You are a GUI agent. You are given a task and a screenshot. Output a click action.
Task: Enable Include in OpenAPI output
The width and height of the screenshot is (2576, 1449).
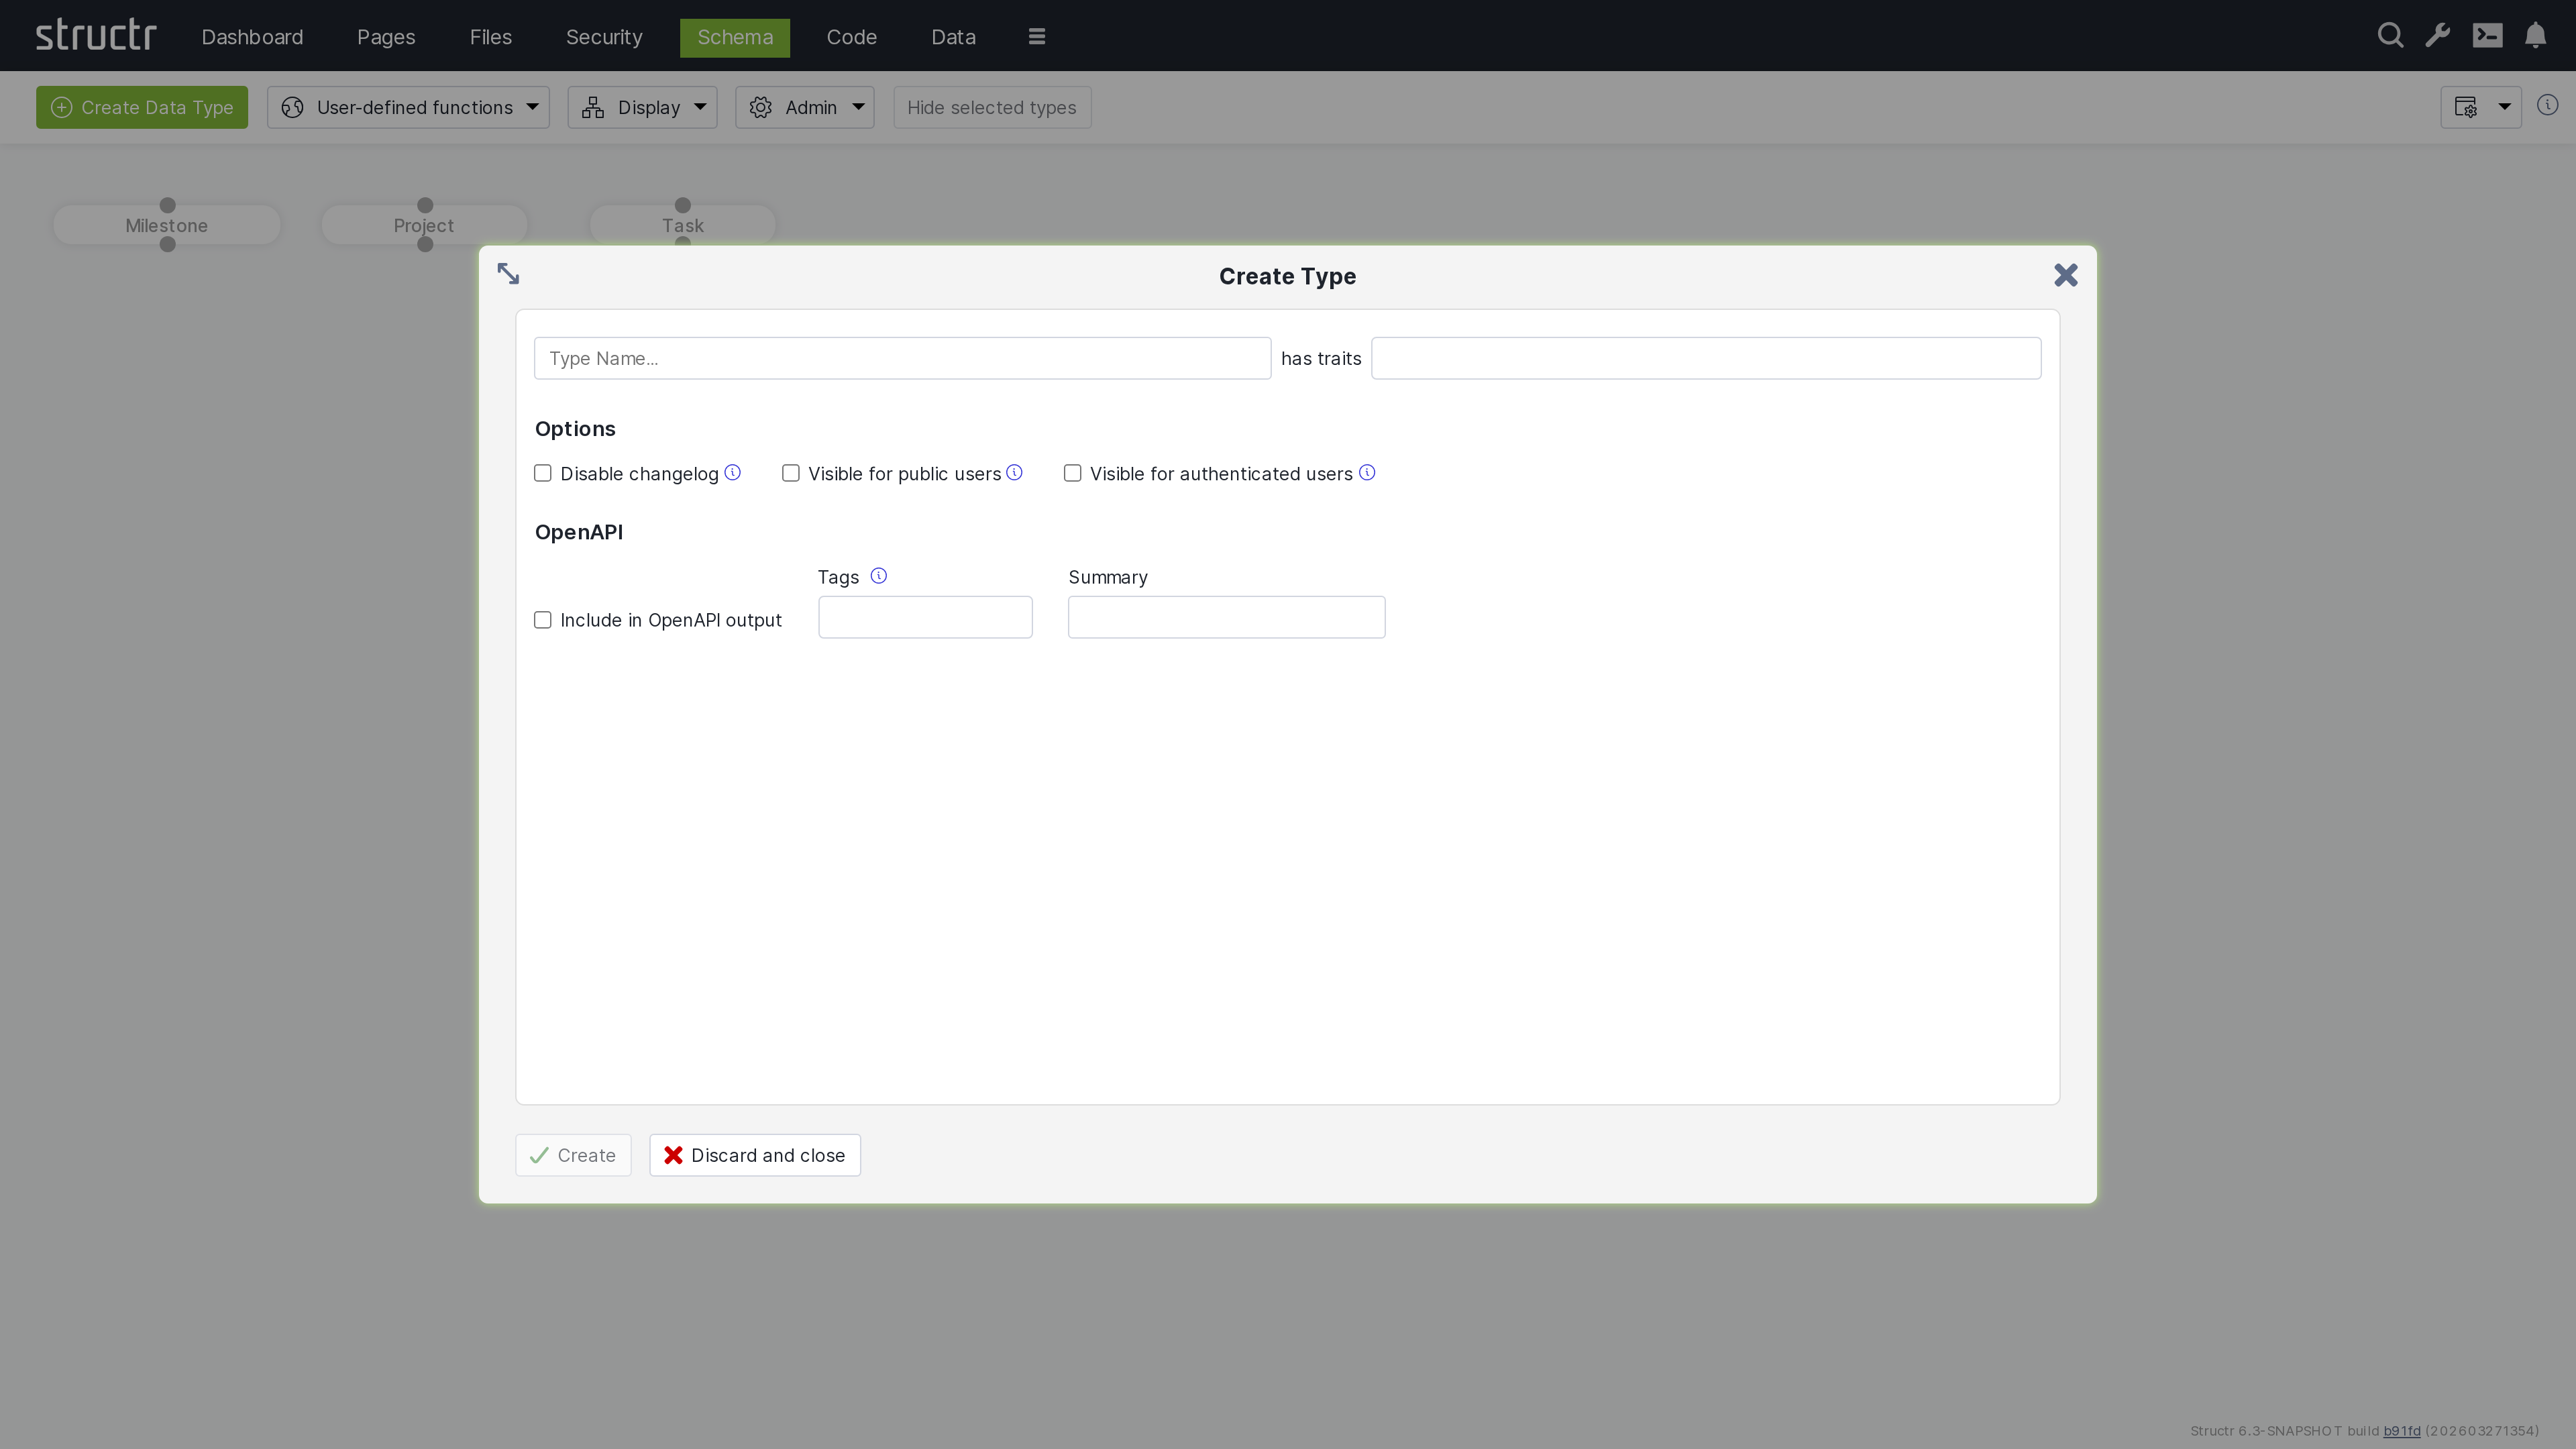tap(543, 619)
